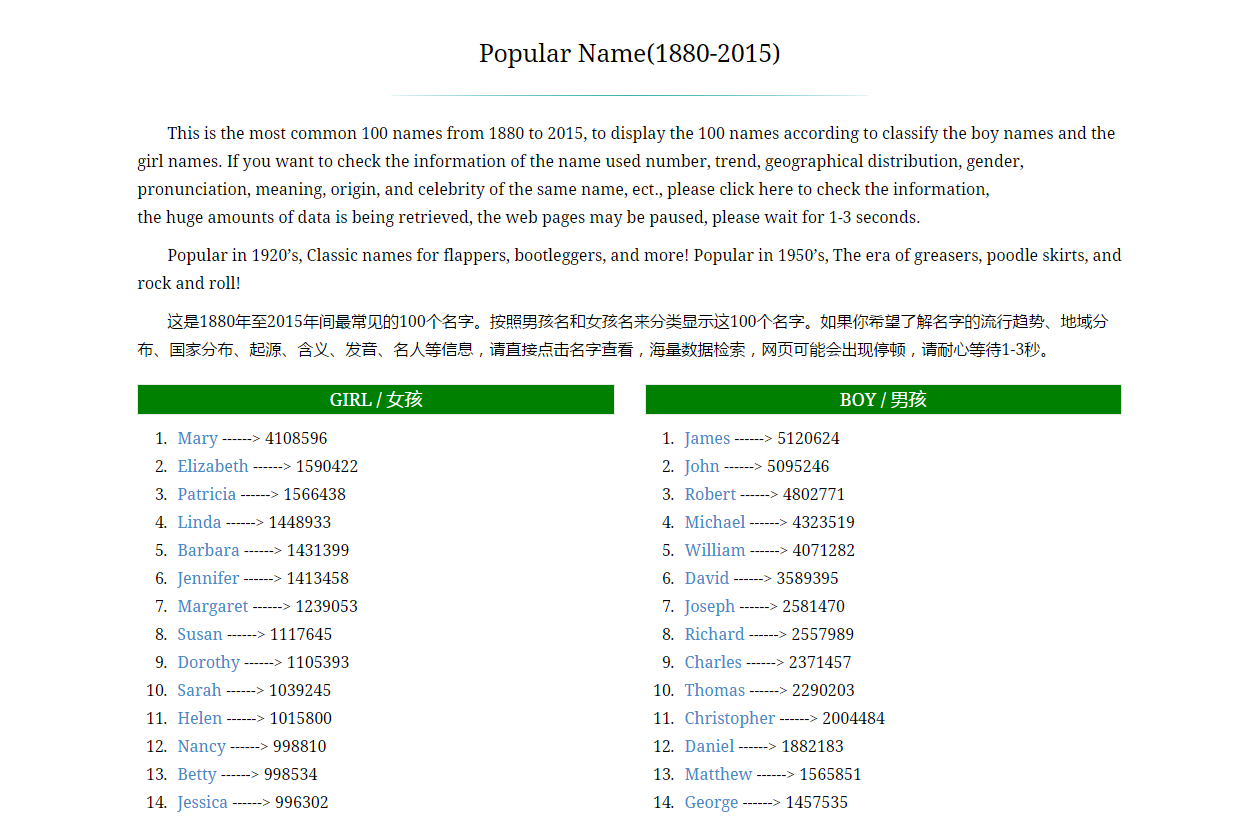View Robert name information
Screen dimensions: 1258x816
(x=710, y=494)
